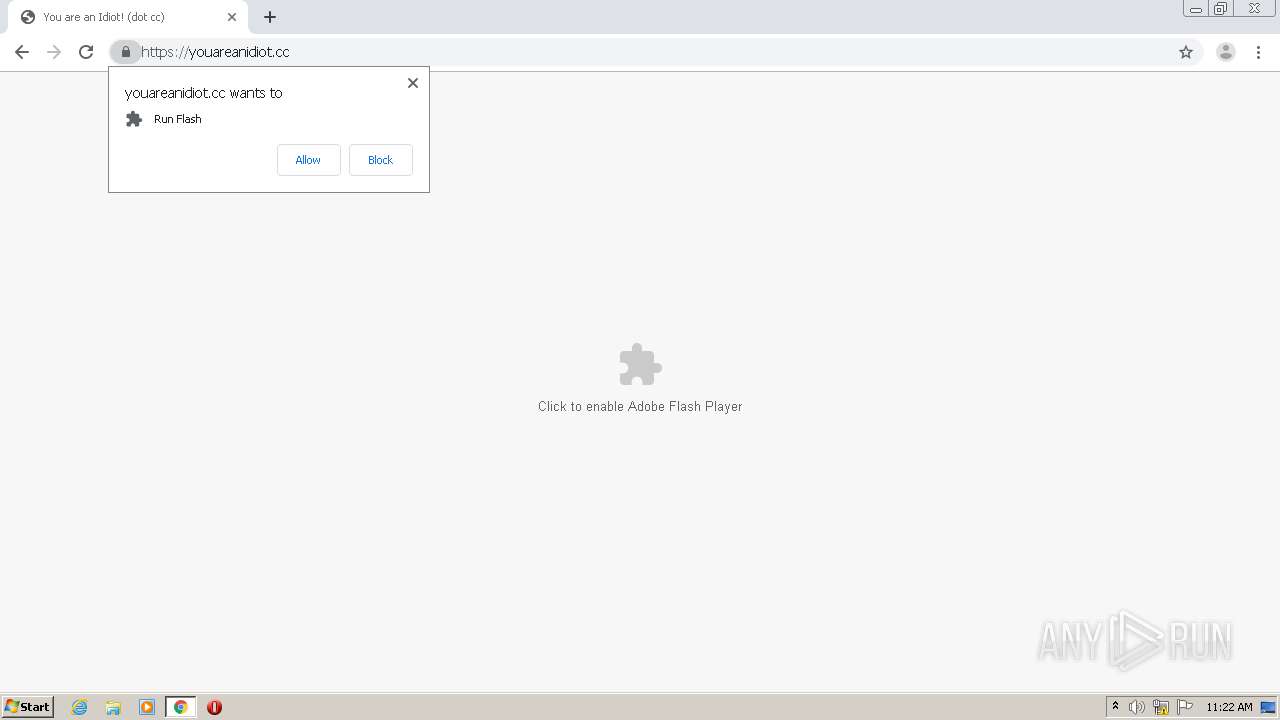Restore down the Chrome window
Screen dimensions: 1280x720
(x=1220, y=9)
